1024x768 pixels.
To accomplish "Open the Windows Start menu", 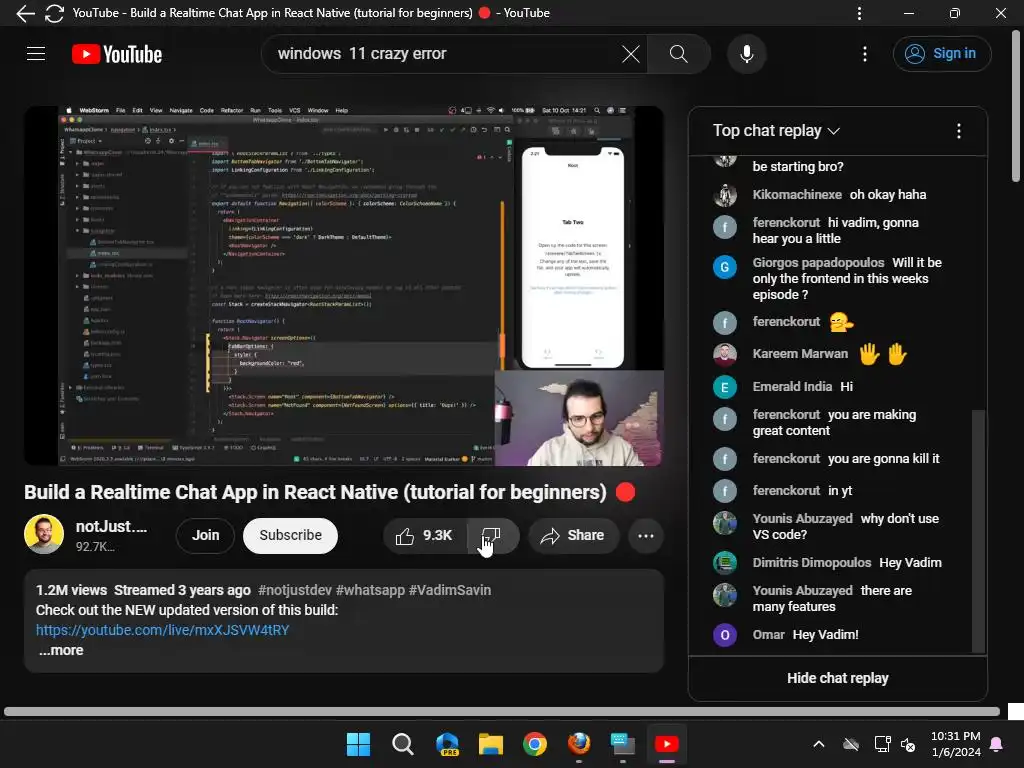I will [x=358, y=744].
